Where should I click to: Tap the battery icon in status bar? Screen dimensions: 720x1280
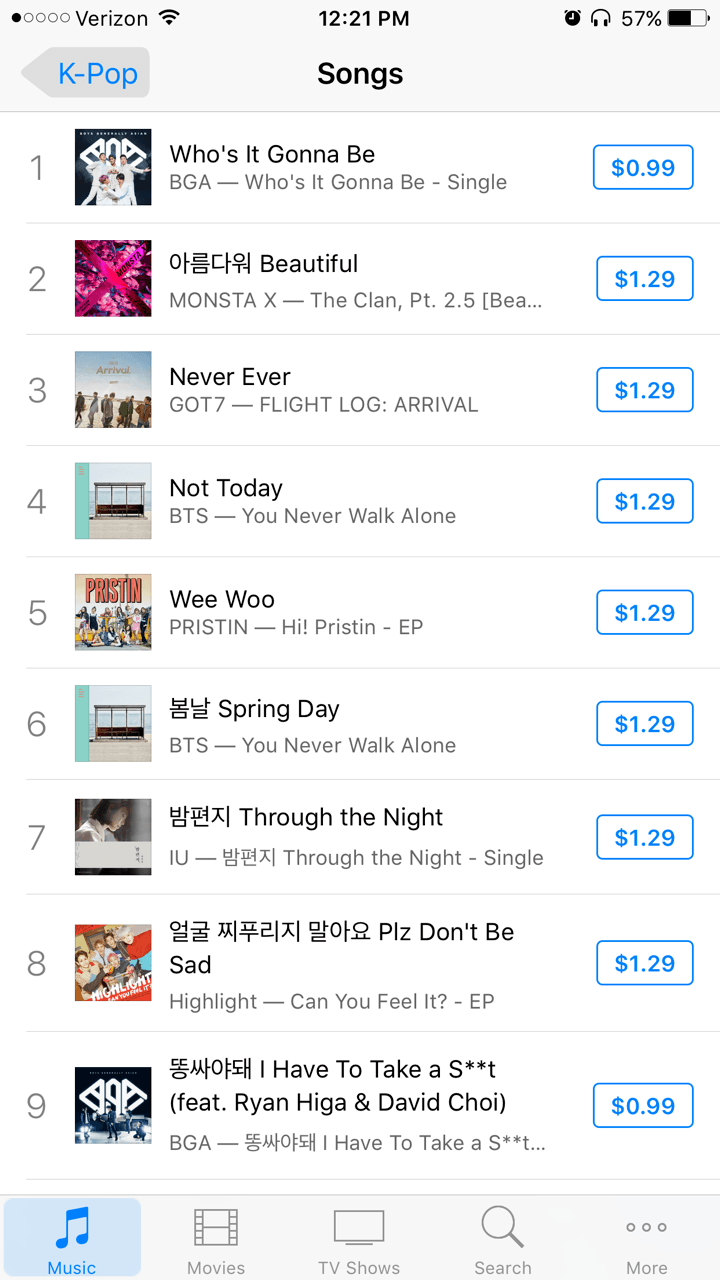(687, 18)
